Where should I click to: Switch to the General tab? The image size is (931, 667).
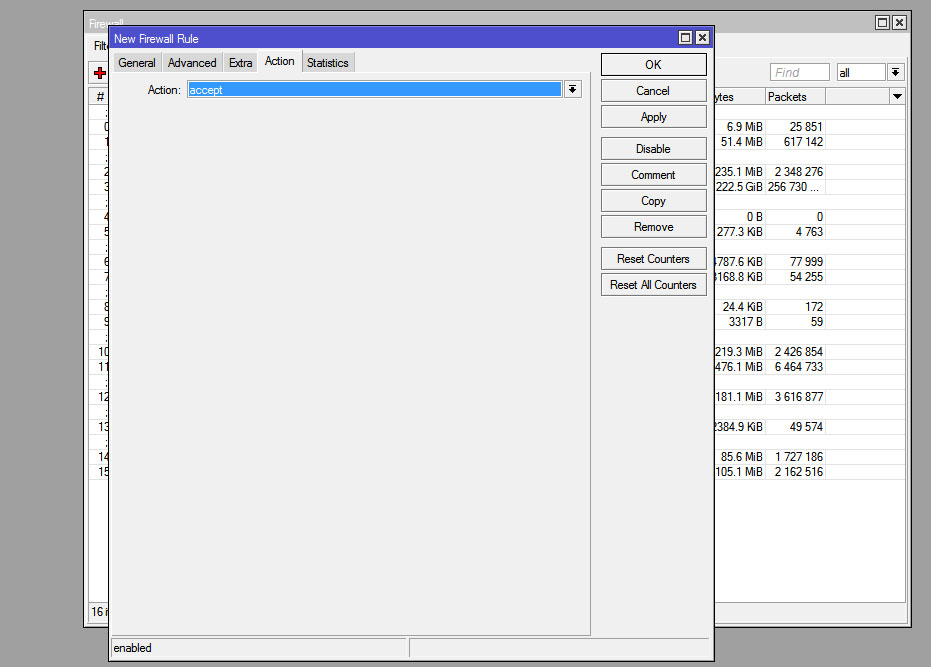tap(137, 63)
